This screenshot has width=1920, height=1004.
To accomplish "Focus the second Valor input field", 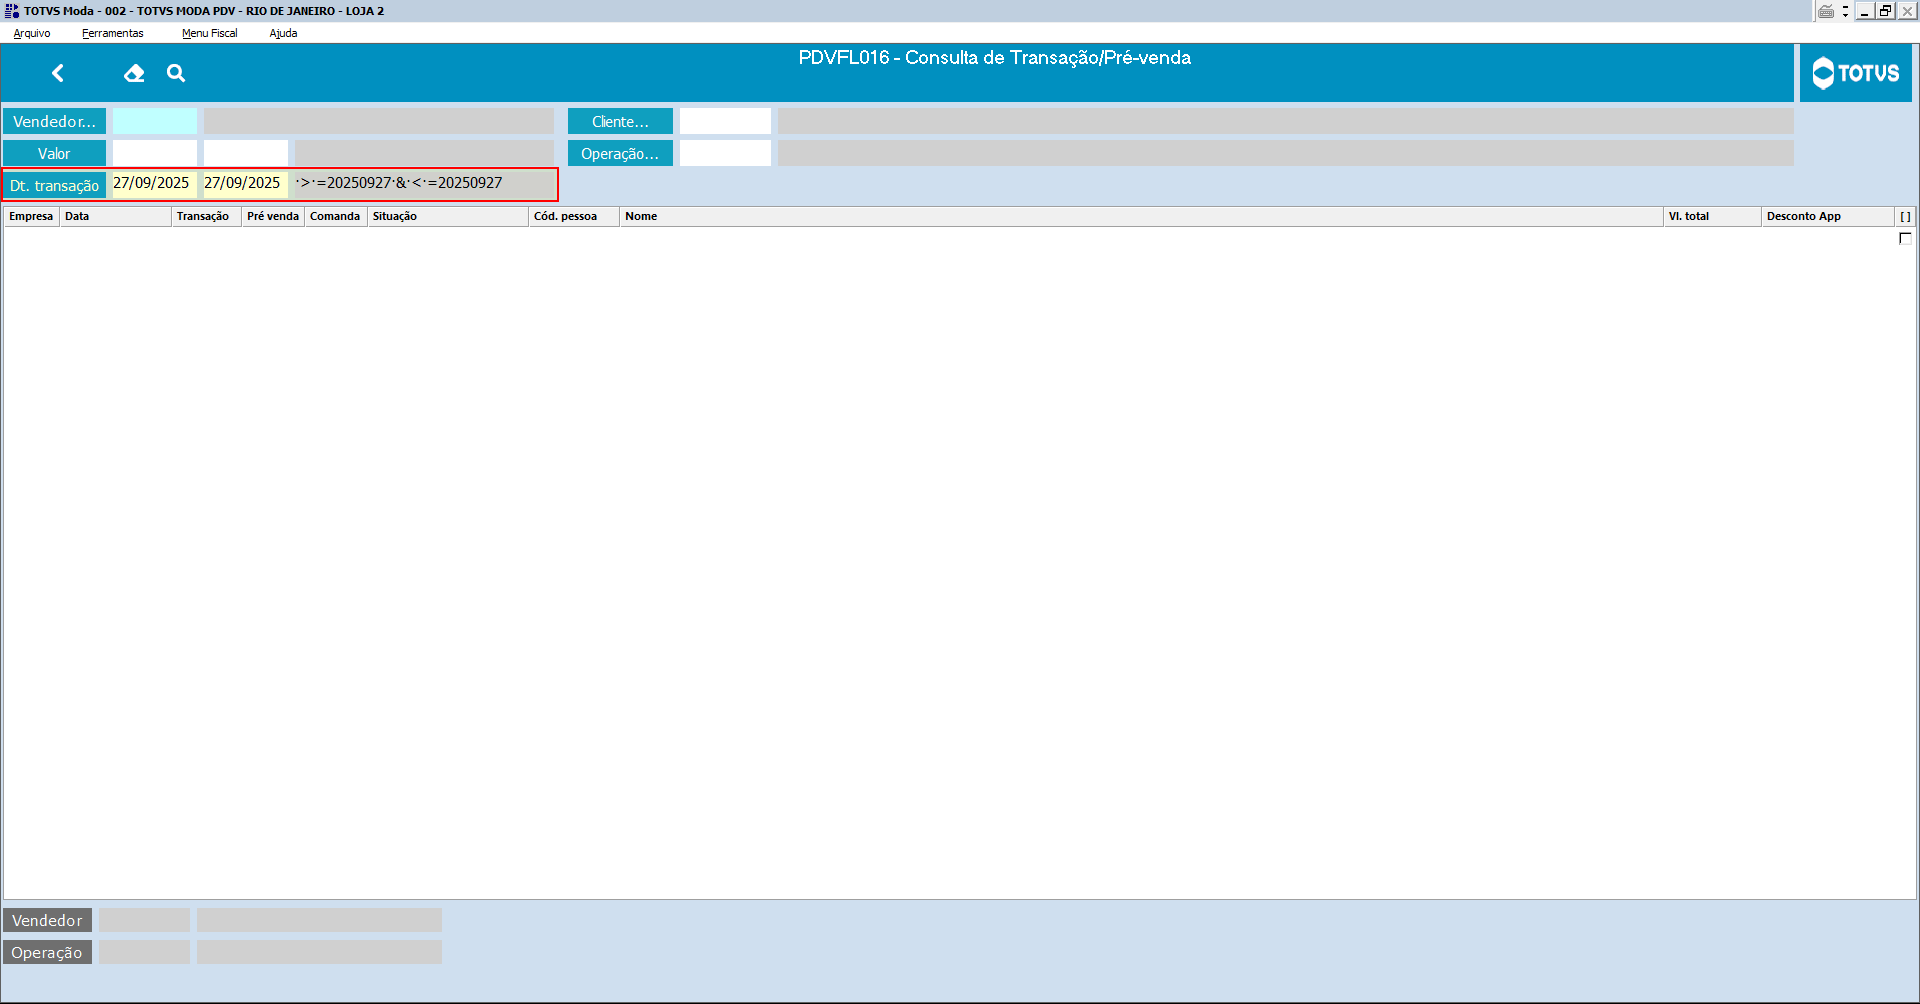I will click(x=246, y=153).
